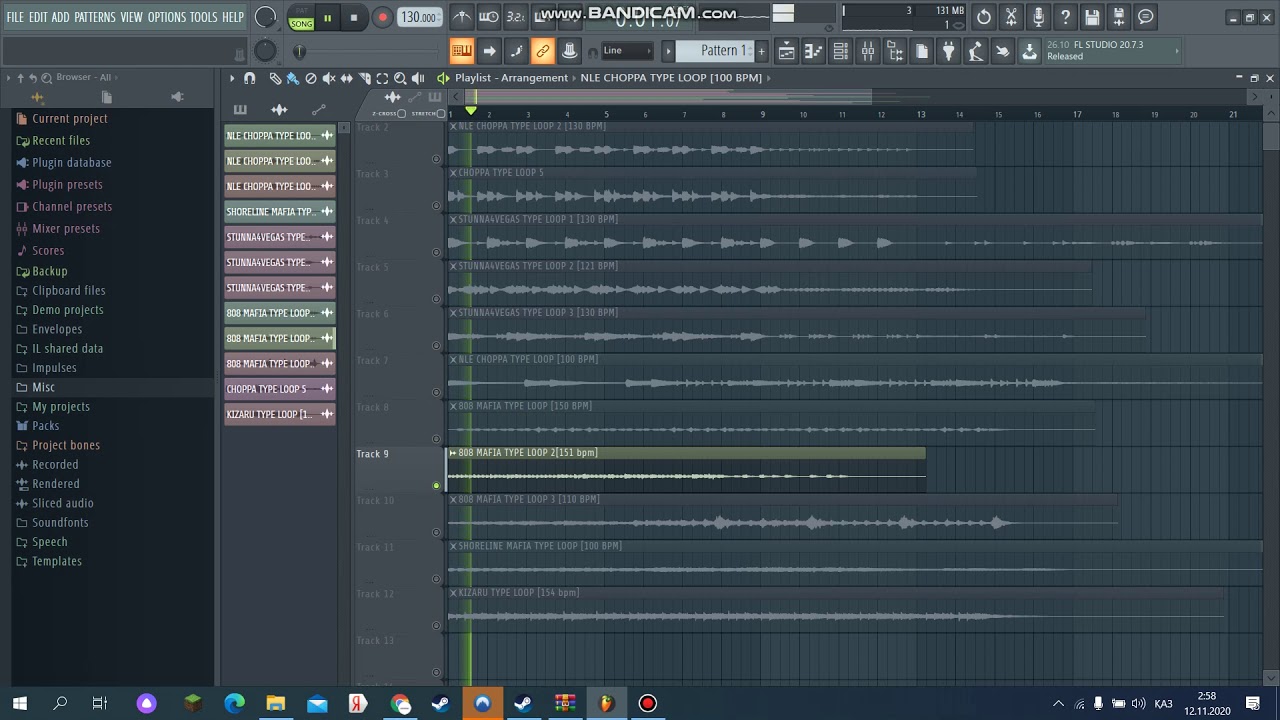Select the SHORELINE MAFIA clip in picker
Screen dimensions: 1280x720
279,212
